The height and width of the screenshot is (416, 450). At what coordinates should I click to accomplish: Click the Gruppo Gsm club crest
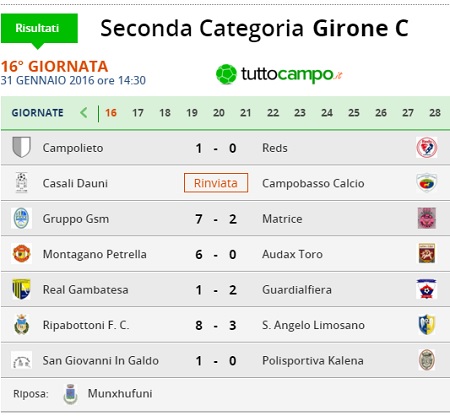[21, 218]
